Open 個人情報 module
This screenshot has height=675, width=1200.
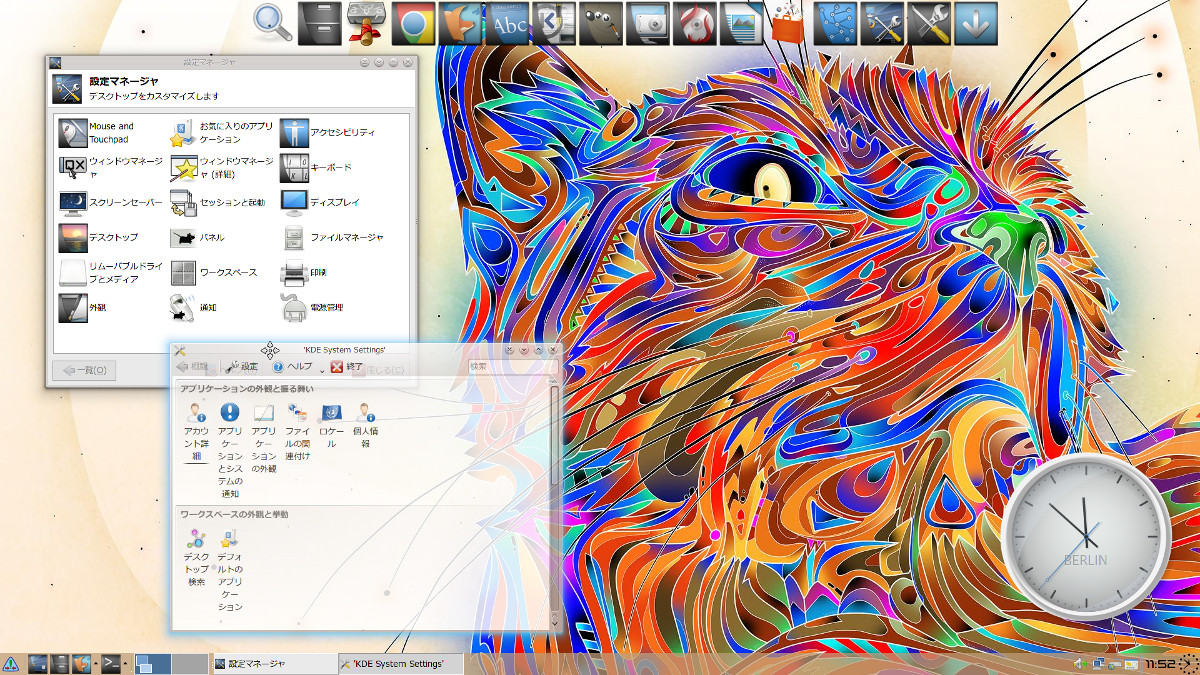pyautogui.click(x=366, y=424)
